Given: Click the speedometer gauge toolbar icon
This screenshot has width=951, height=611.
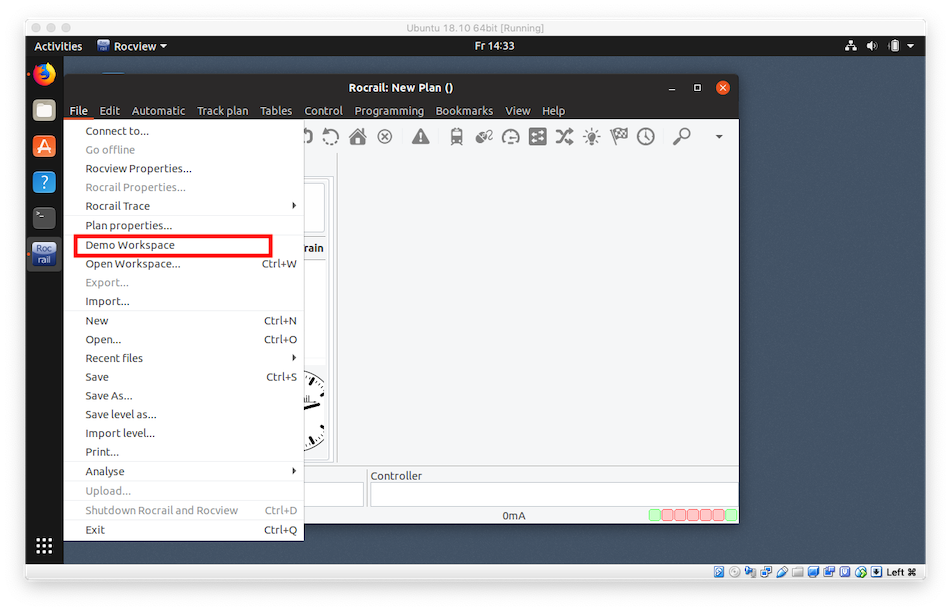Looking at the screenshot, I should coord(511,137).
